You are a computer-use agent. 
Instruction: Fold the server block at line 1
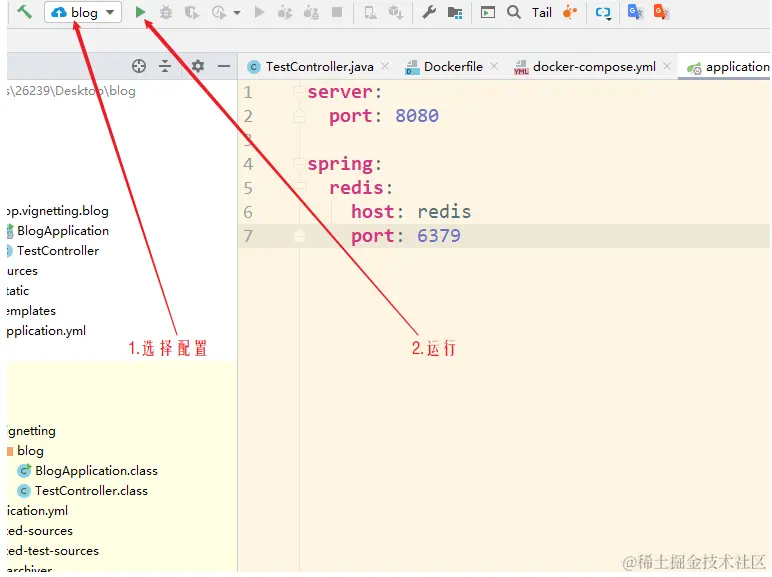(x=298, y=92)
